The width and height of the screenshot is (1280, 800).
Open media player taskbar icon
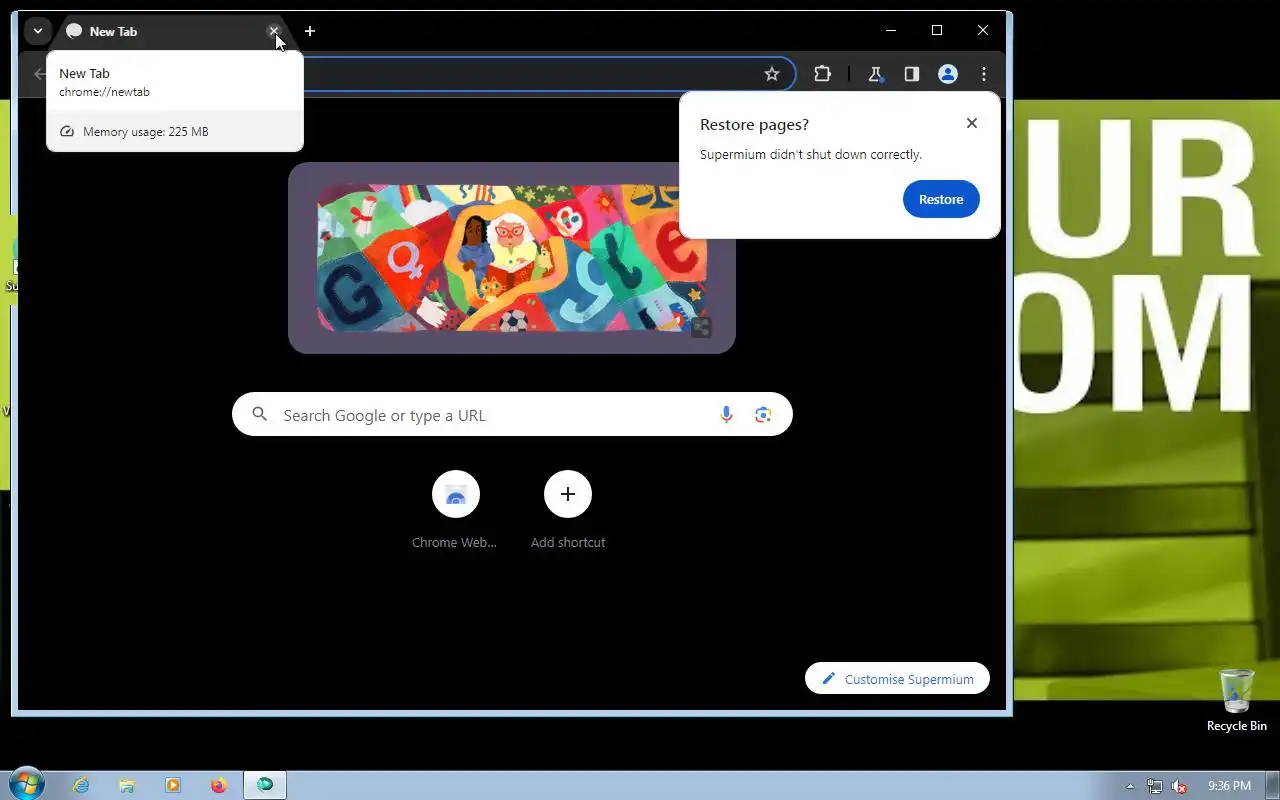(x=173, y=785)
